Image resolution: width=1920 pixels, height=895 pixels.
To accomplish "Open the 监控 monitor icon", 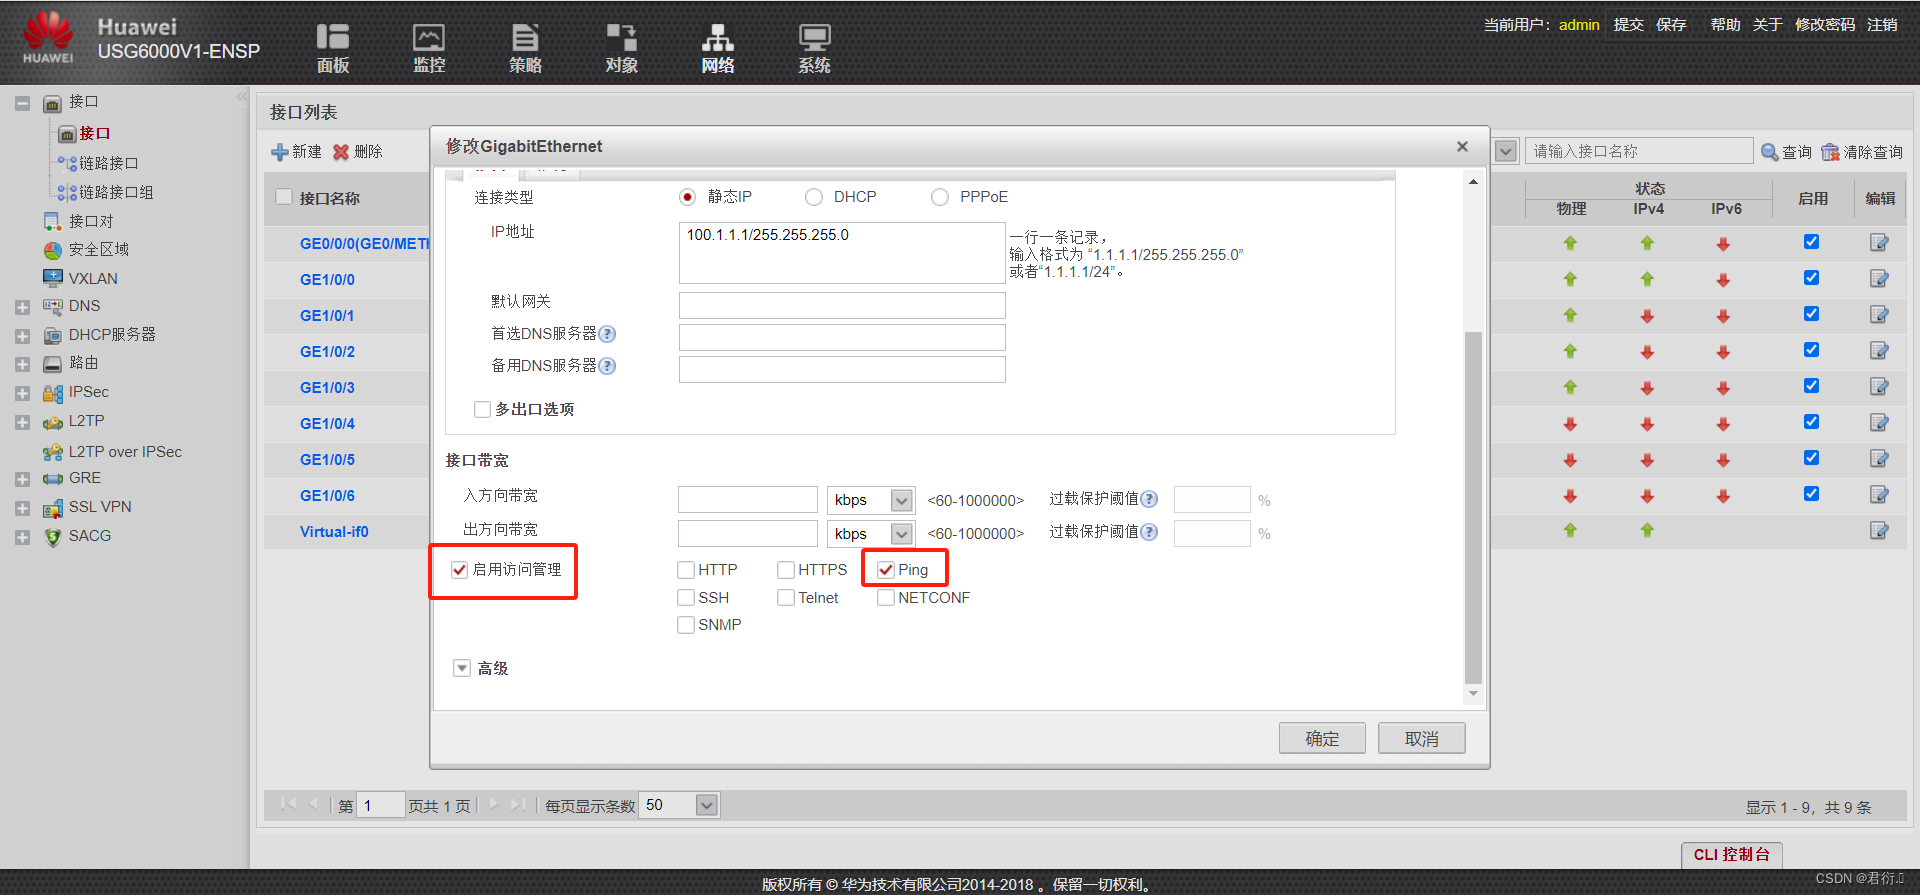I will click(x=429, y=48).
